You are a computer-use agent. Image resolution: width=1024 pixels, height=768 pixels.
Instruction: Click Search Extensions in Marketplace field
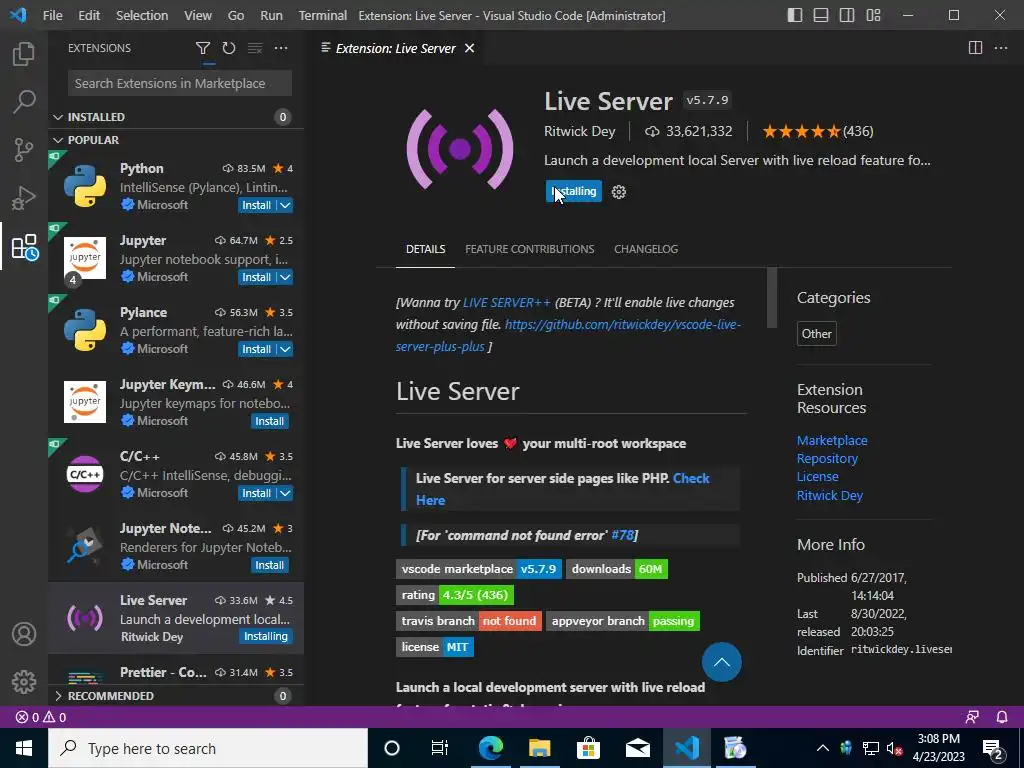pyautogui.click(x=180, y=84)
